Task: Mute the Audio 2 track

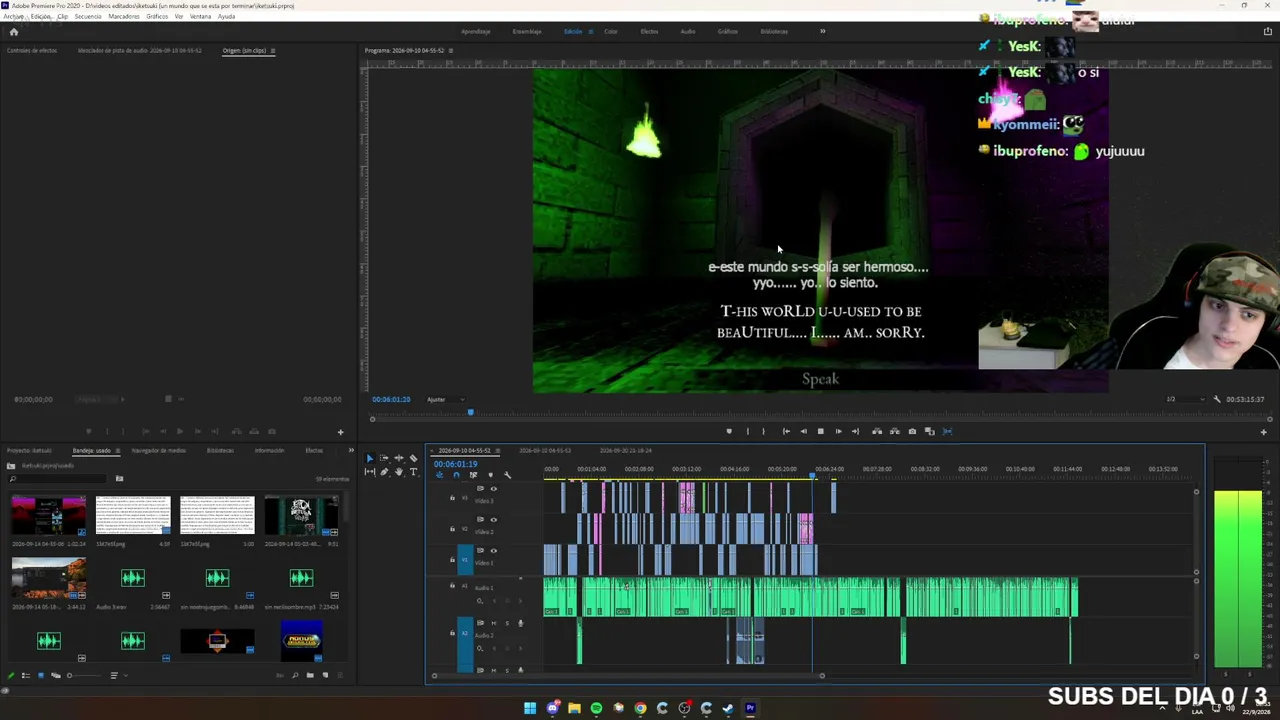Action: (x=494, y=623)
